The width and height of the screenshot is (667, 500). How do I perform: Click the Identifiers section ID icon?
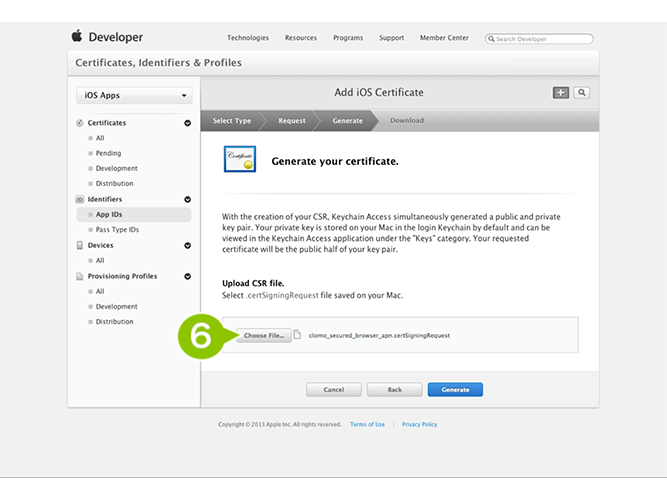pos(80,199)
